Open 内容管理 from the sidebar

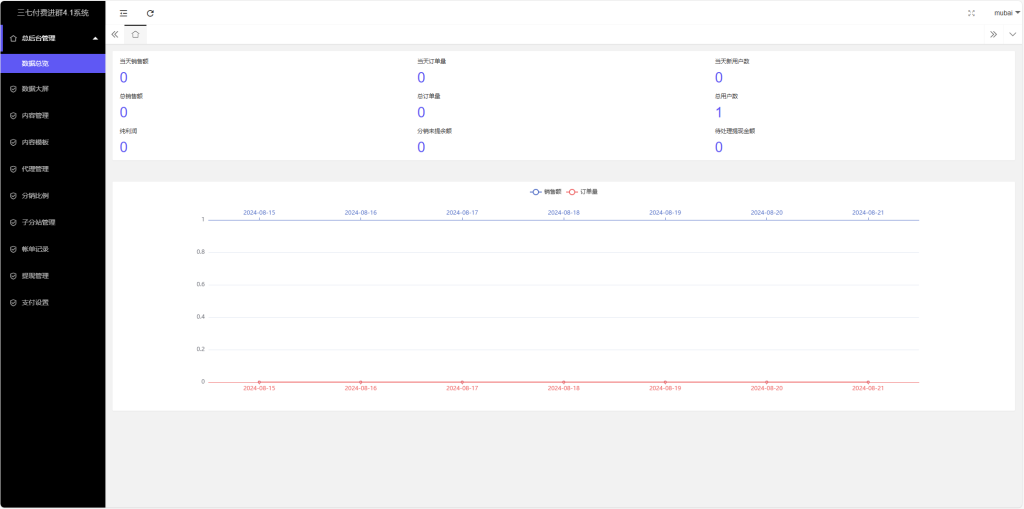point(35,116)
